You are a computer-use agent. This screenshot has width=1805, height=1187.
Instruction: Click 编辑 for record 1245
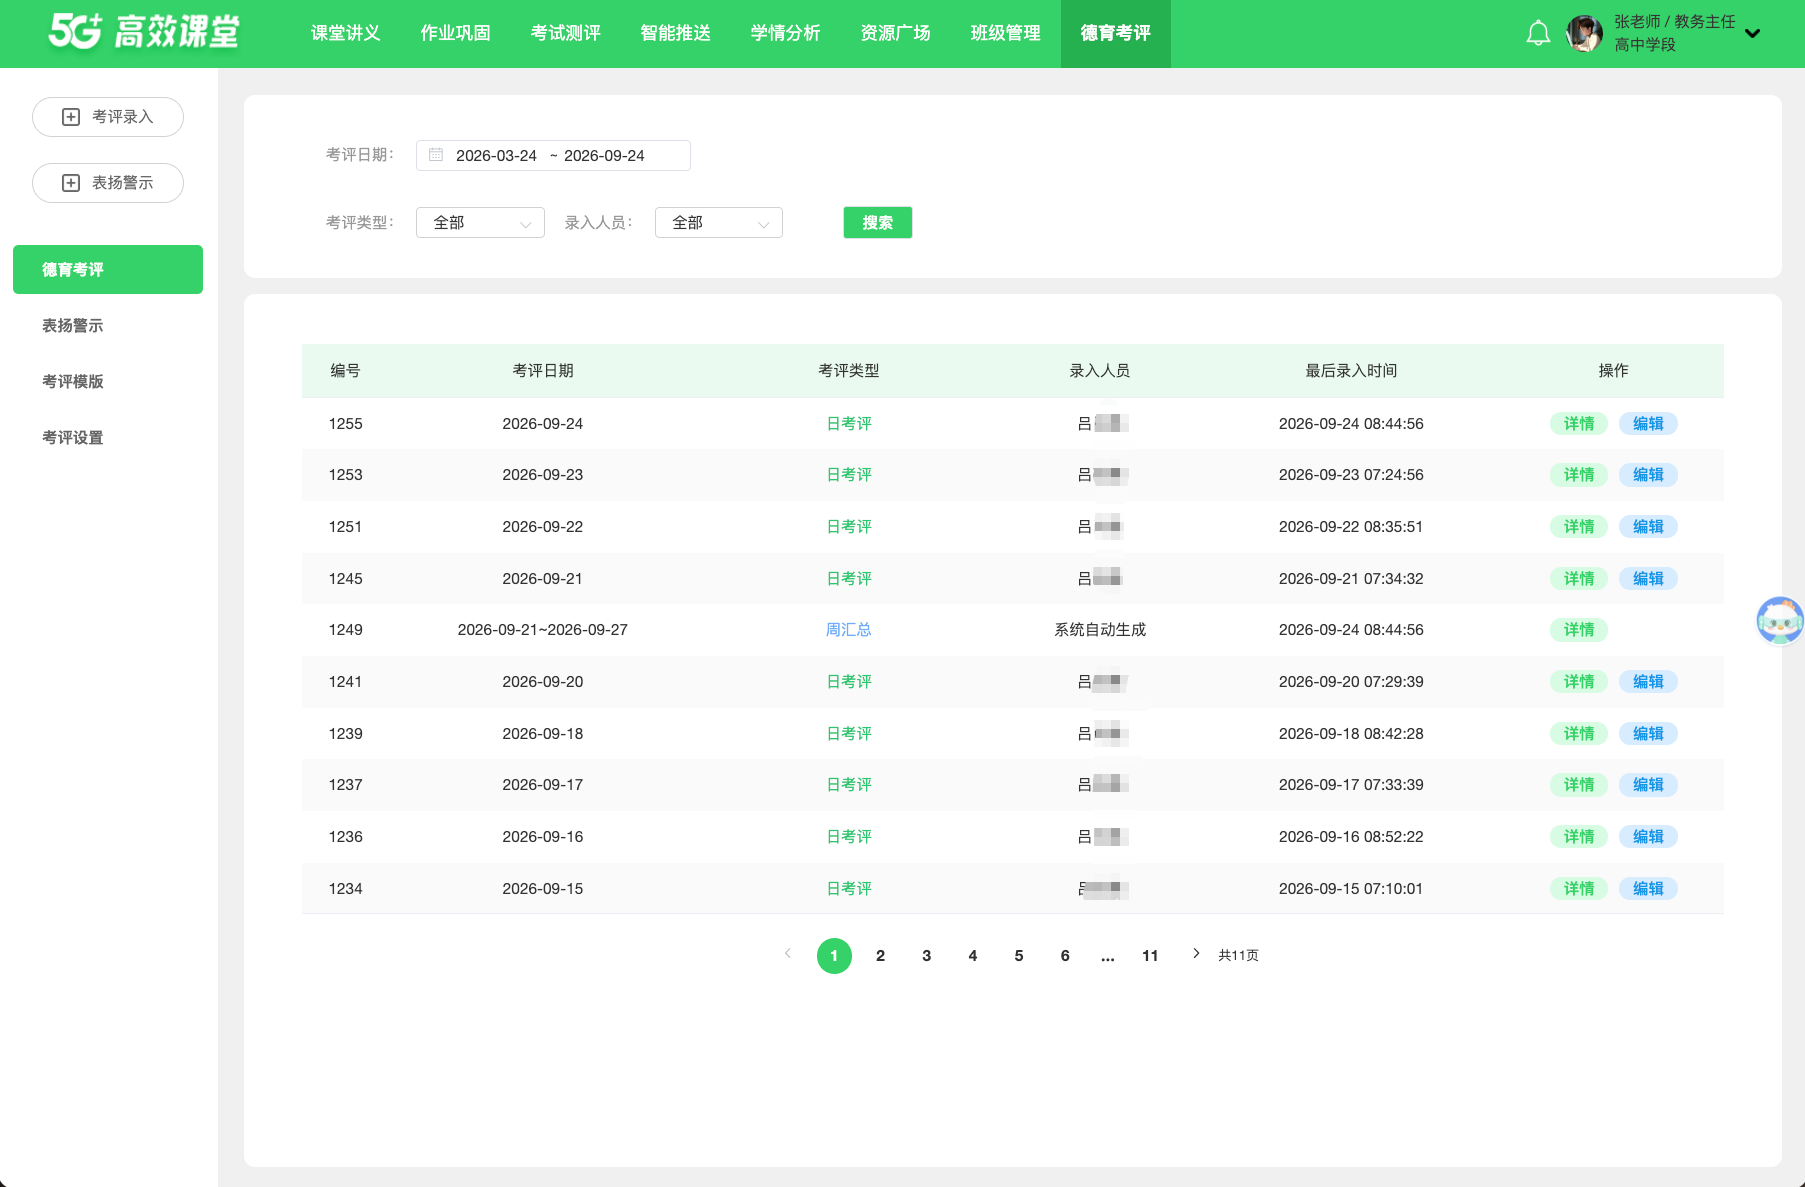click(1648, 578)
